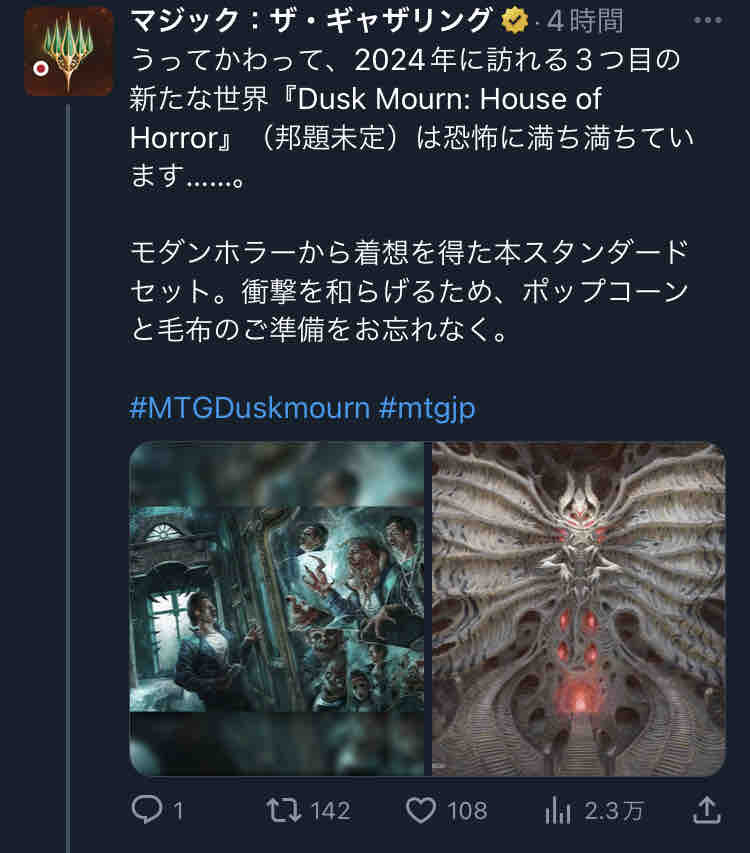
Task: Open the マジック：ザ・ギャザリング account name
Action: [x=312, y=20]
